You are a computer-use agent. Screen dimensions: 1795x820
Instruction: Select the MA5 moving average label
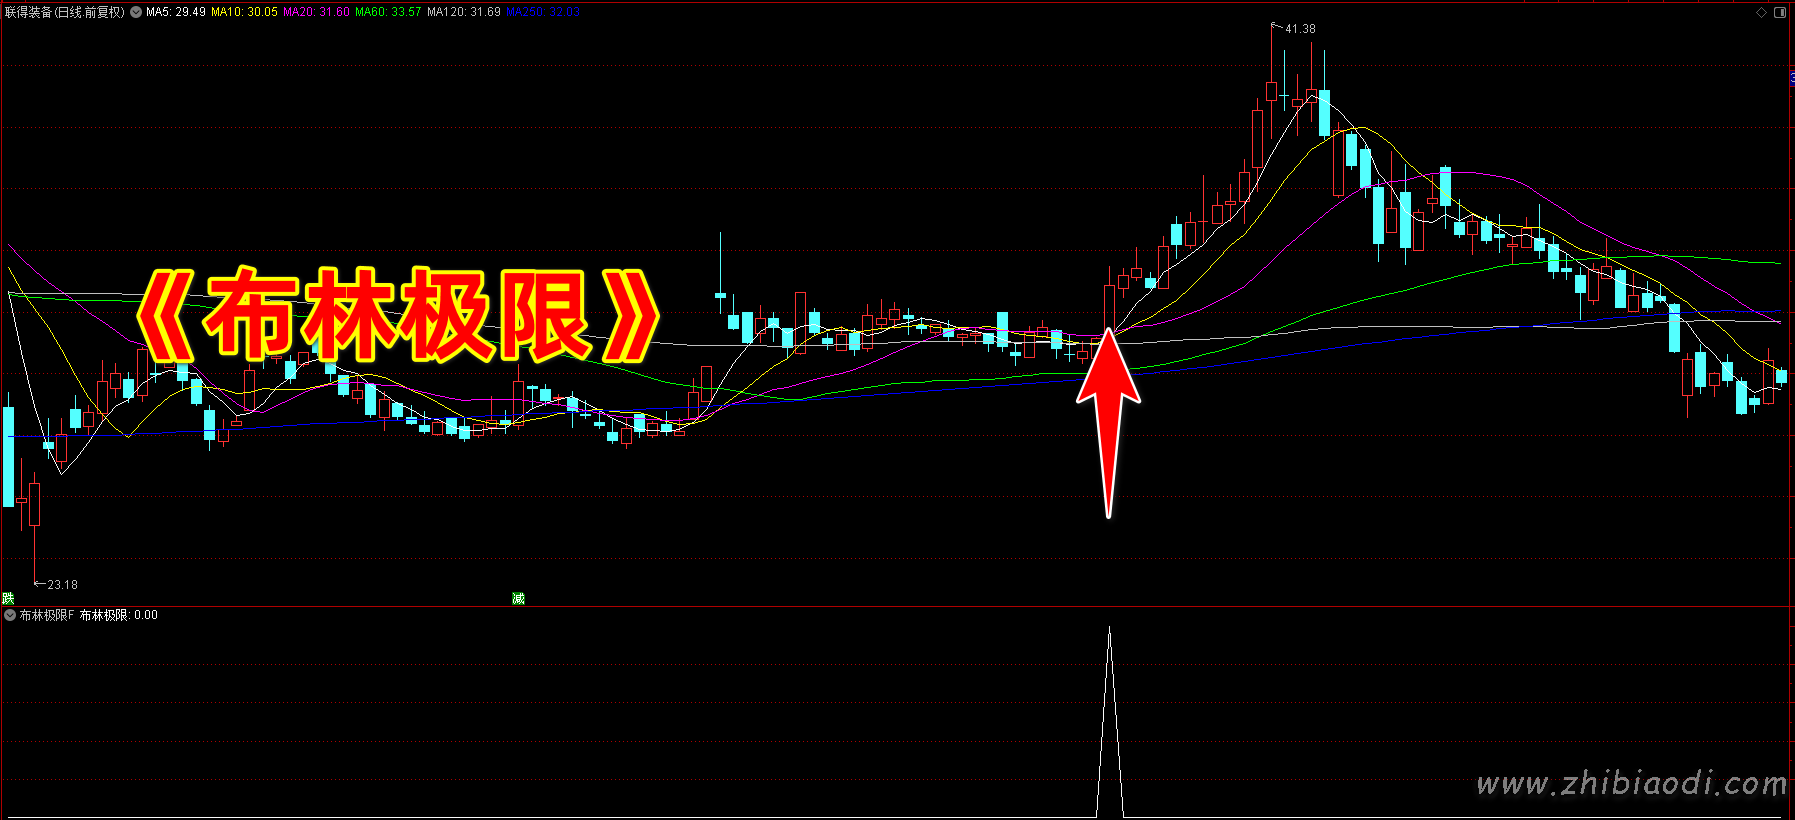[176, 13]
